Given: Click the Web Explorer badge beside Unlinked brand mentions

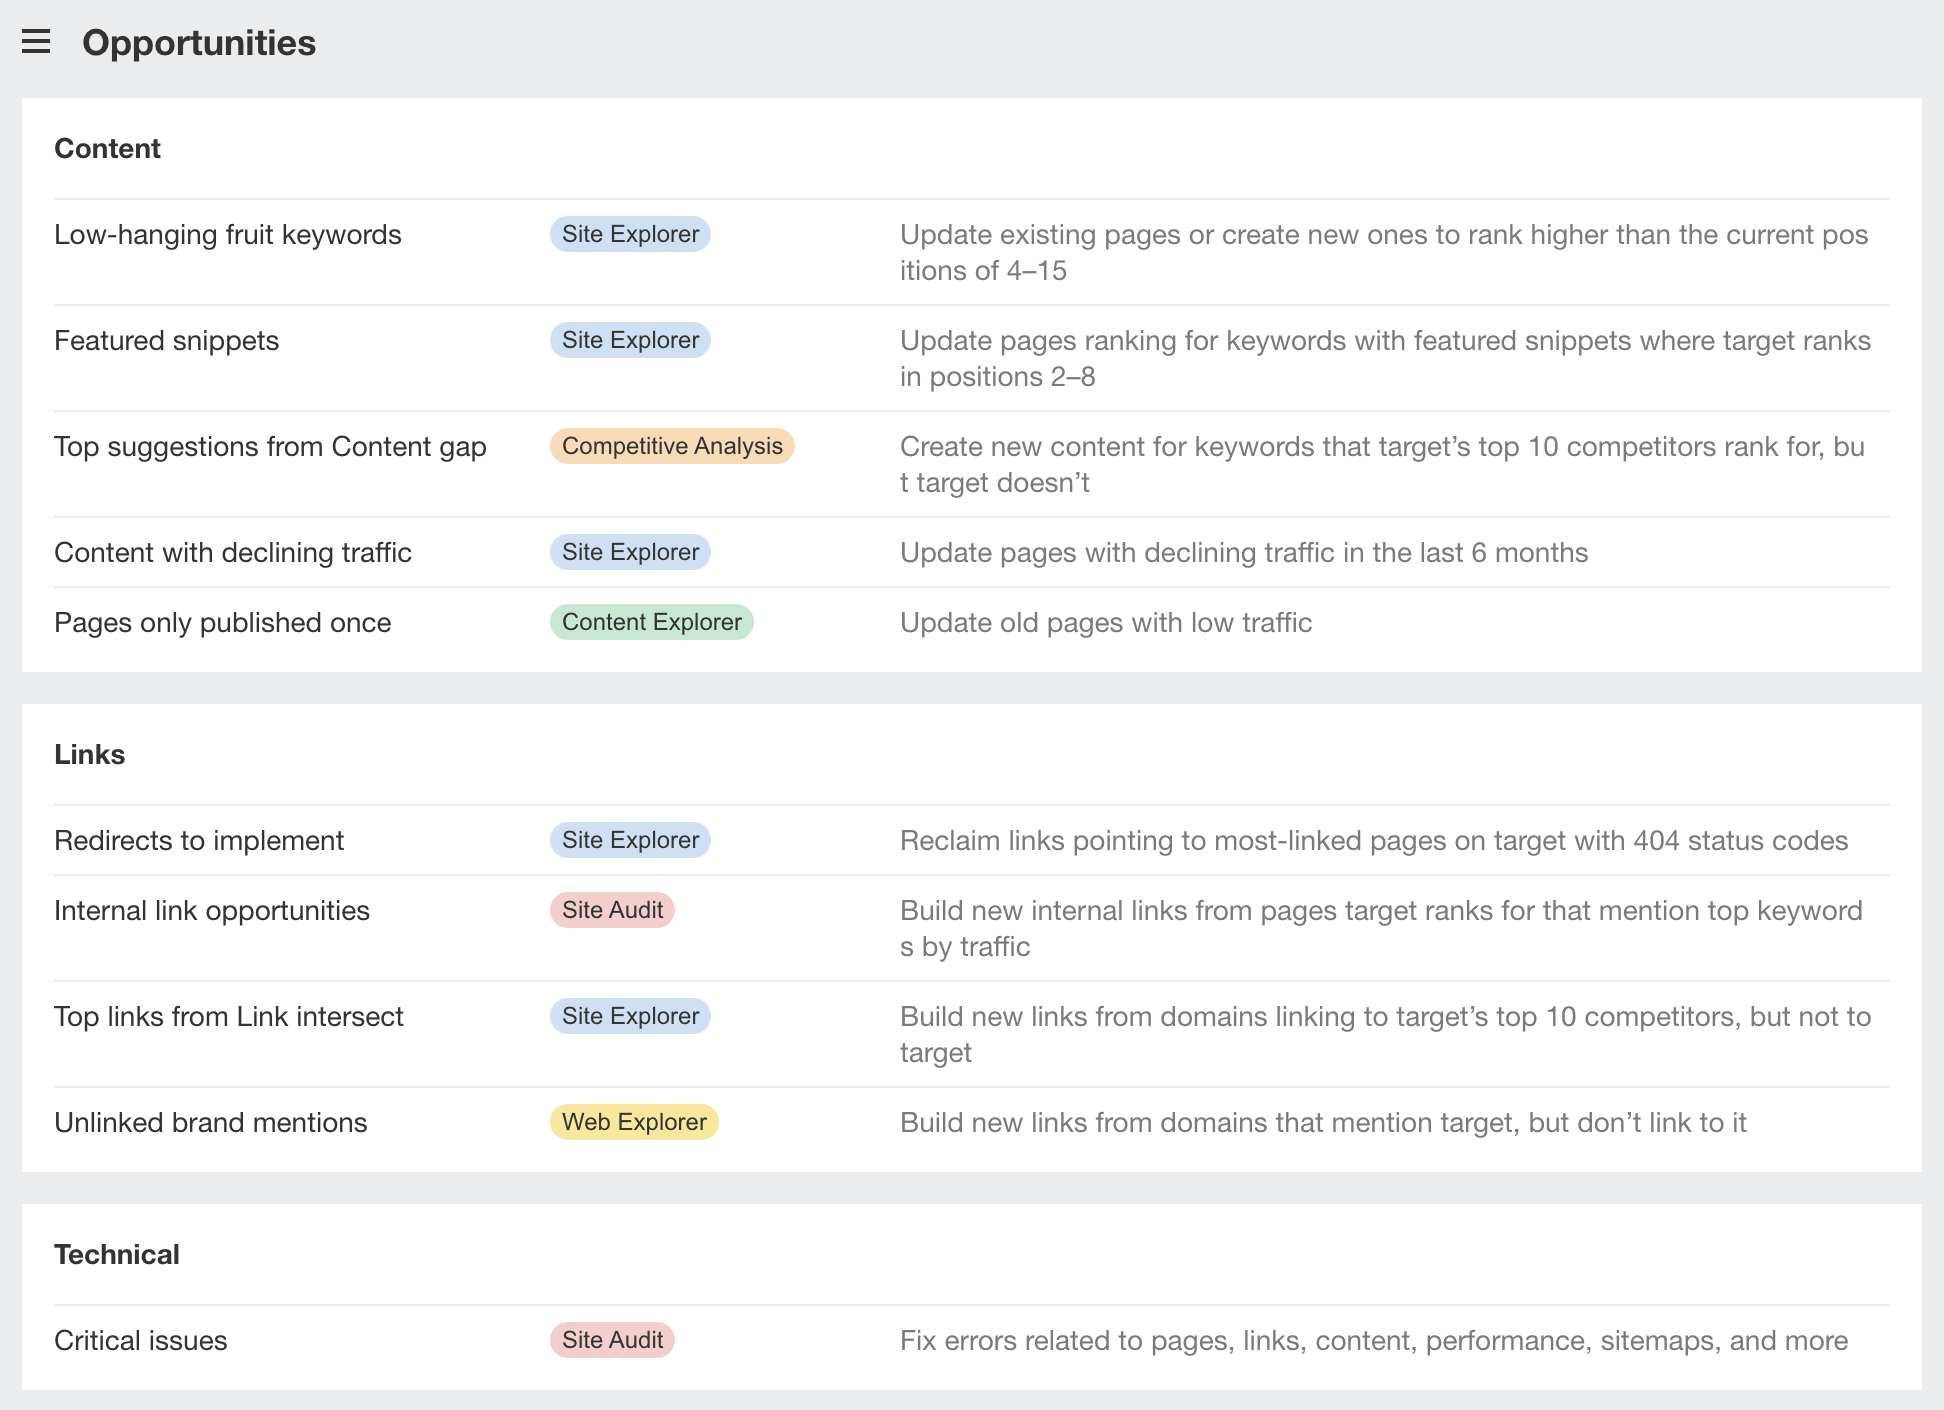Looking at the screenshot, I should pyautogui.click(x=634, y=1122).
